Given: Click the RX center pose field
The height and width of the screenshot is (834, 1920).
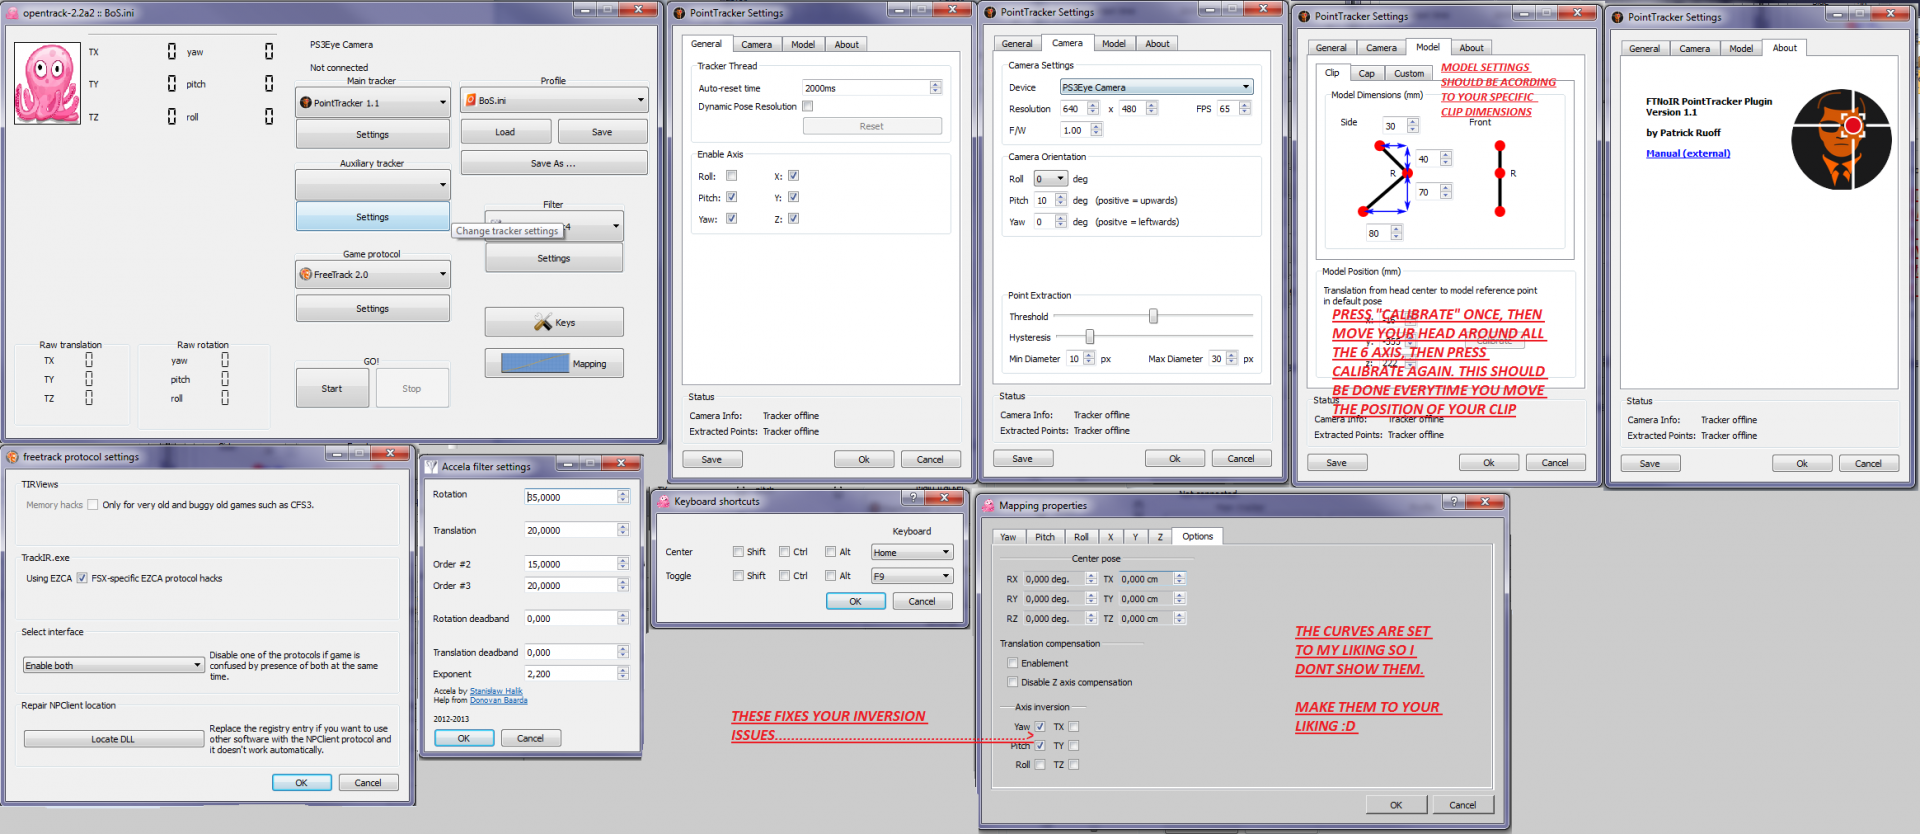Looking at the screenshot, I should 1053,579.
